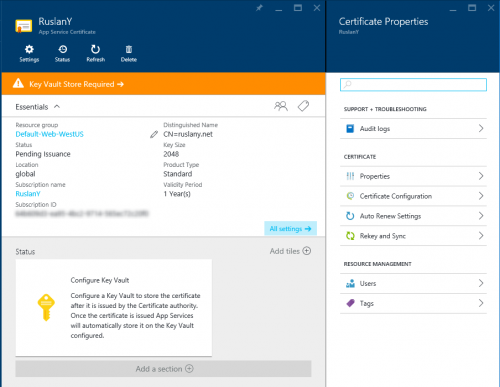Delete the certificate using trash icon
This screenshot has height=387, width=500.
coord(129,49)
